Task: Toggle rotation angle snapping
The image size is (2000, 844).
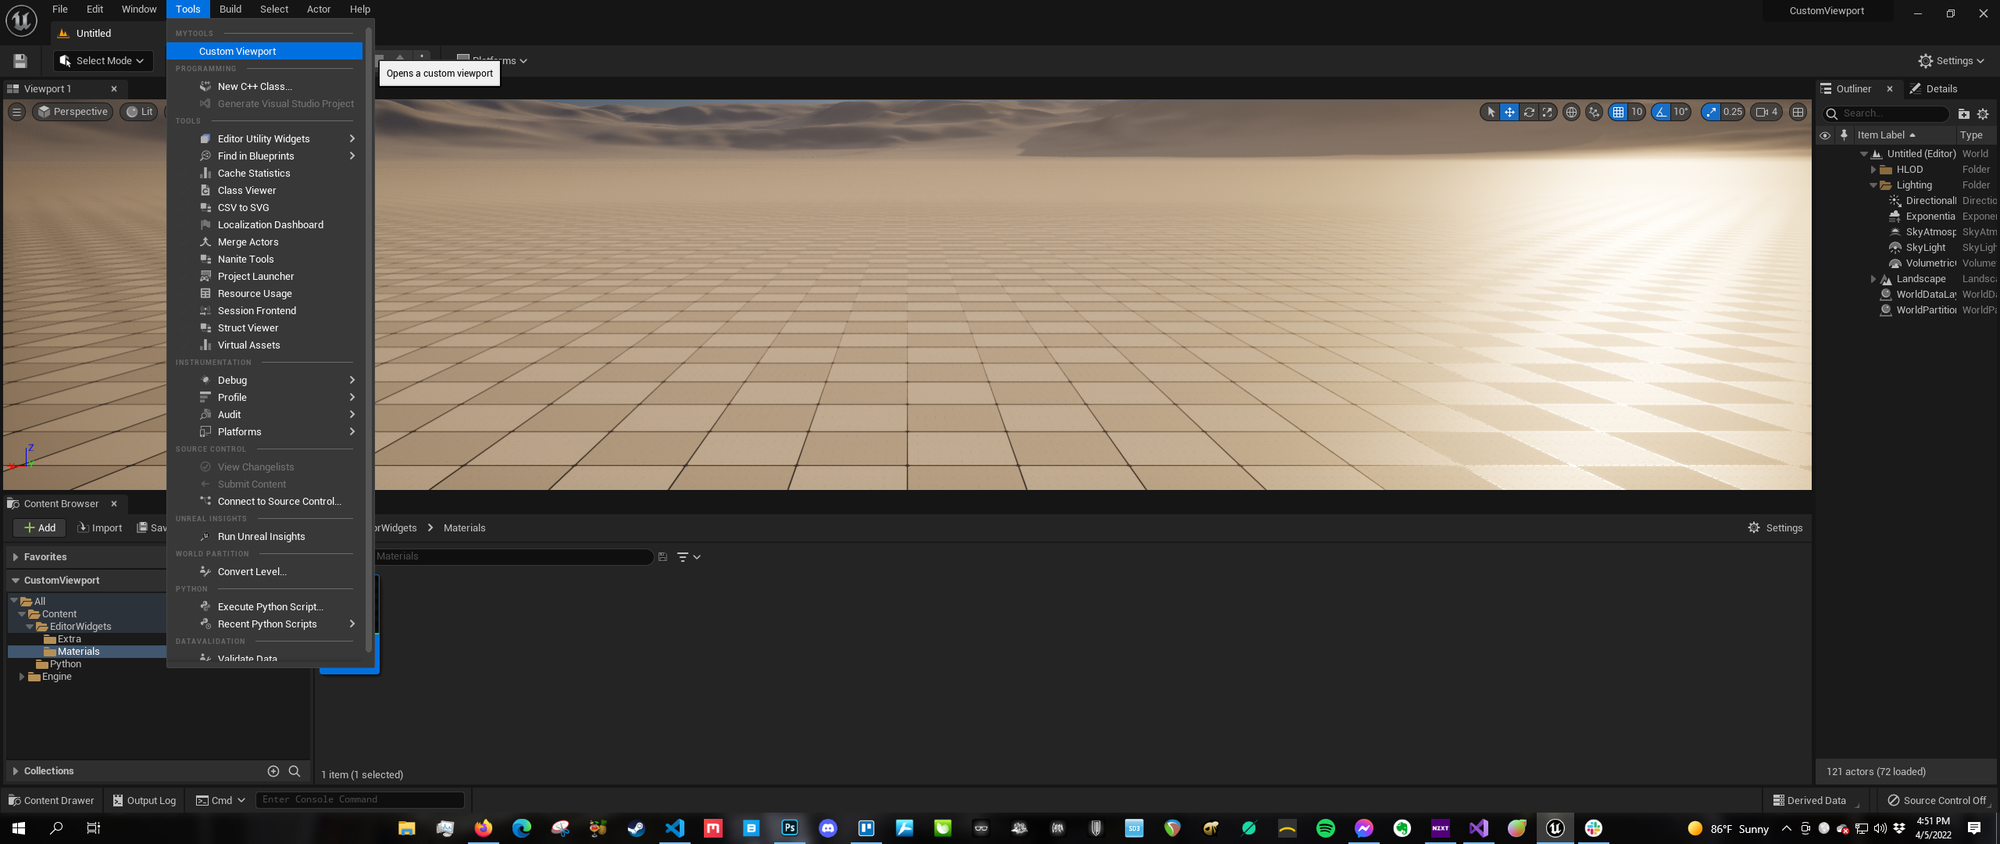Action: coord(1661,112)
